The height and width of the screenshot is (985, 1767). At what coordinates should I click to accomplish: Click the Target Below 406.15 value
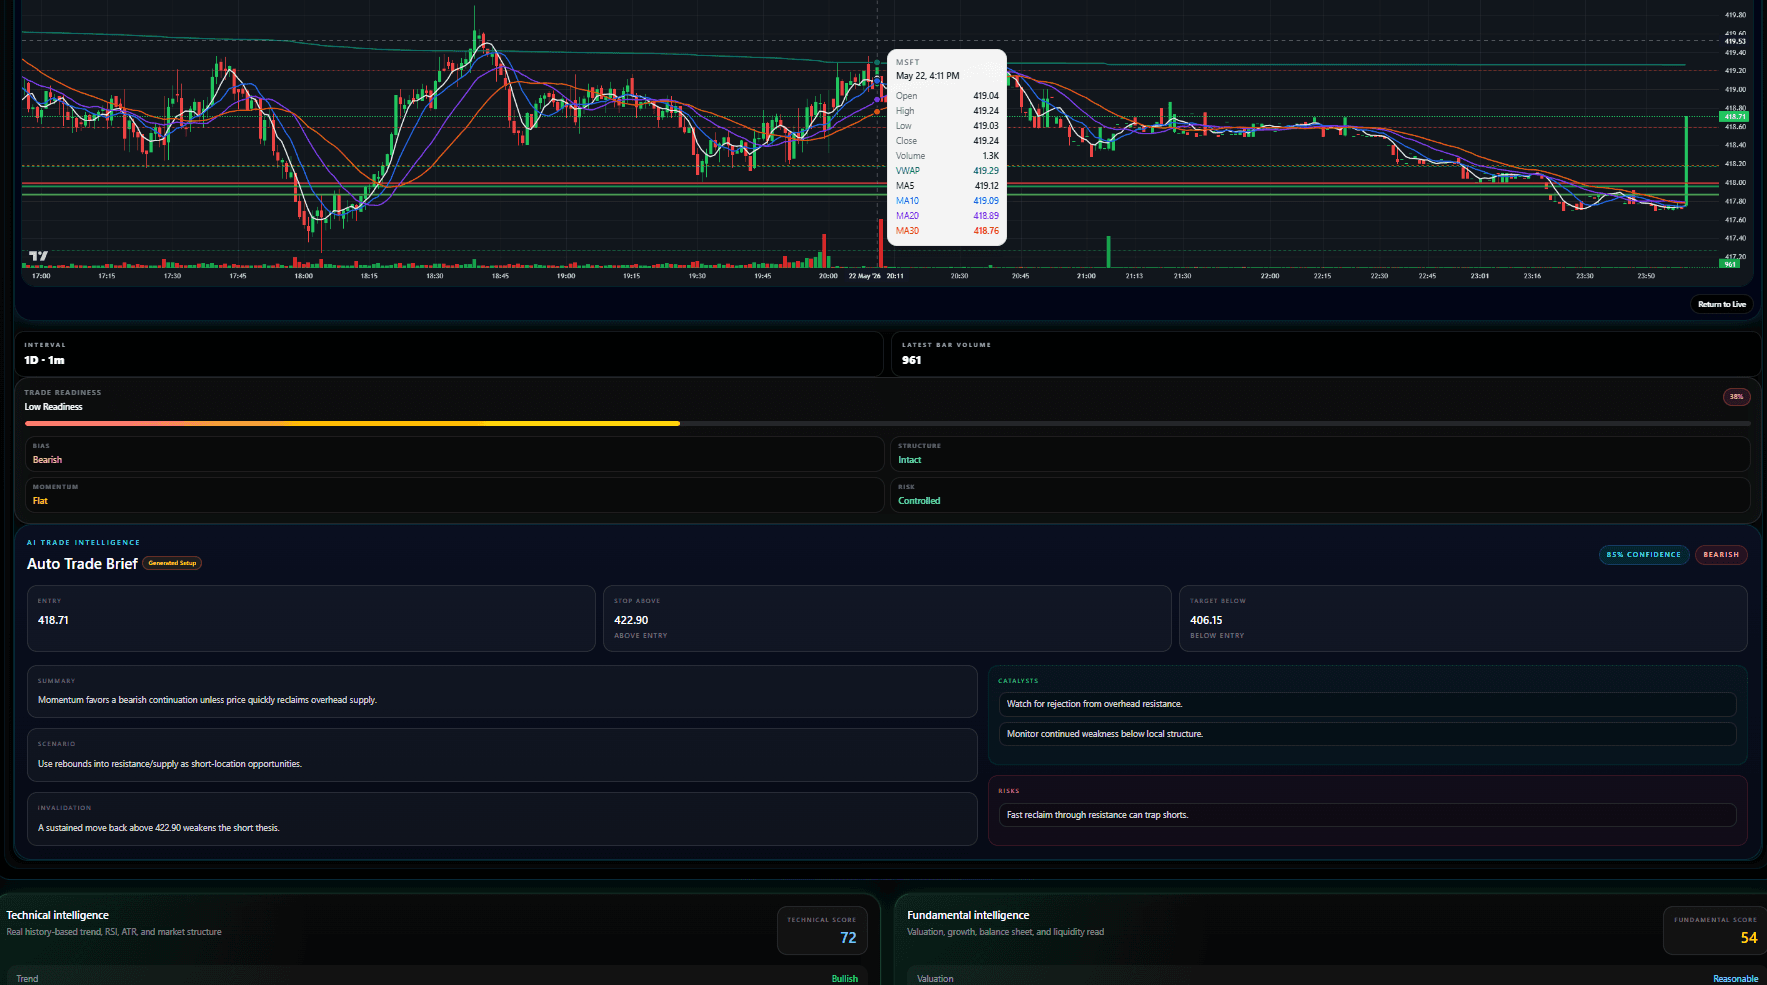point(1206,620)
